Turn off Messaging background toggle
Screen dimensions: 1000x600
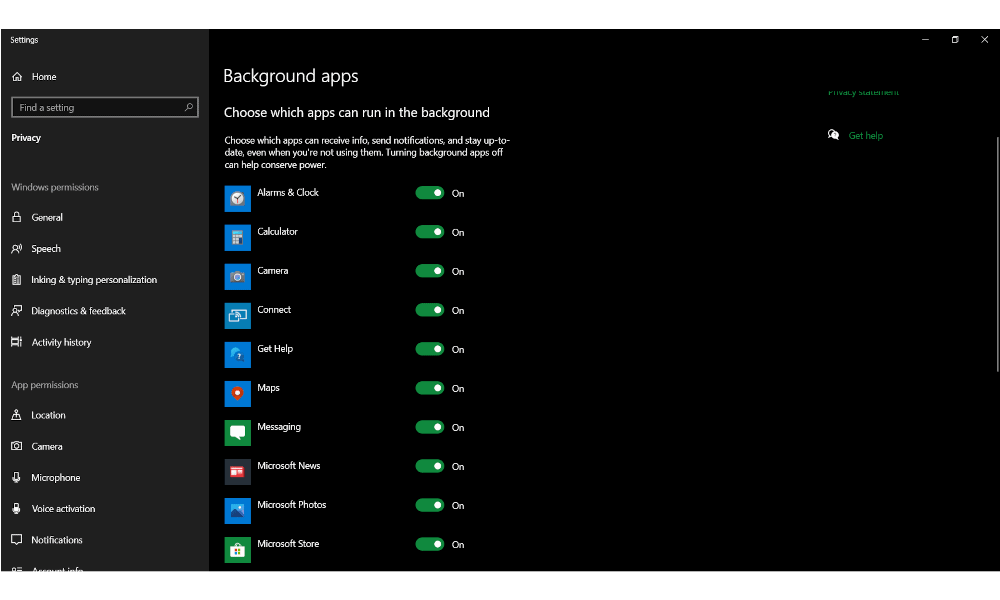tap(429, 427)
